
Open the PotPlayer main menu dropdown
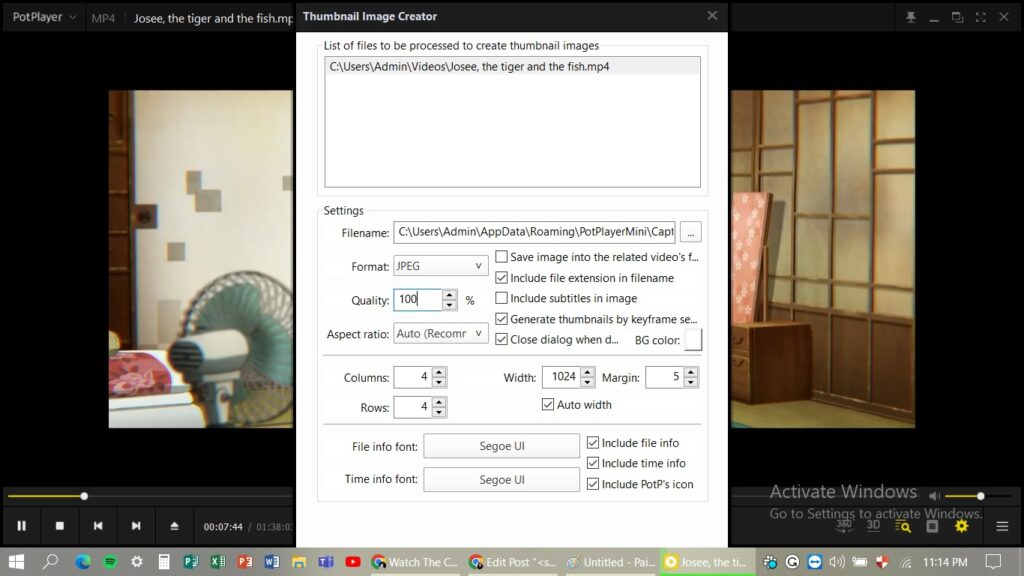click(43, 17)
